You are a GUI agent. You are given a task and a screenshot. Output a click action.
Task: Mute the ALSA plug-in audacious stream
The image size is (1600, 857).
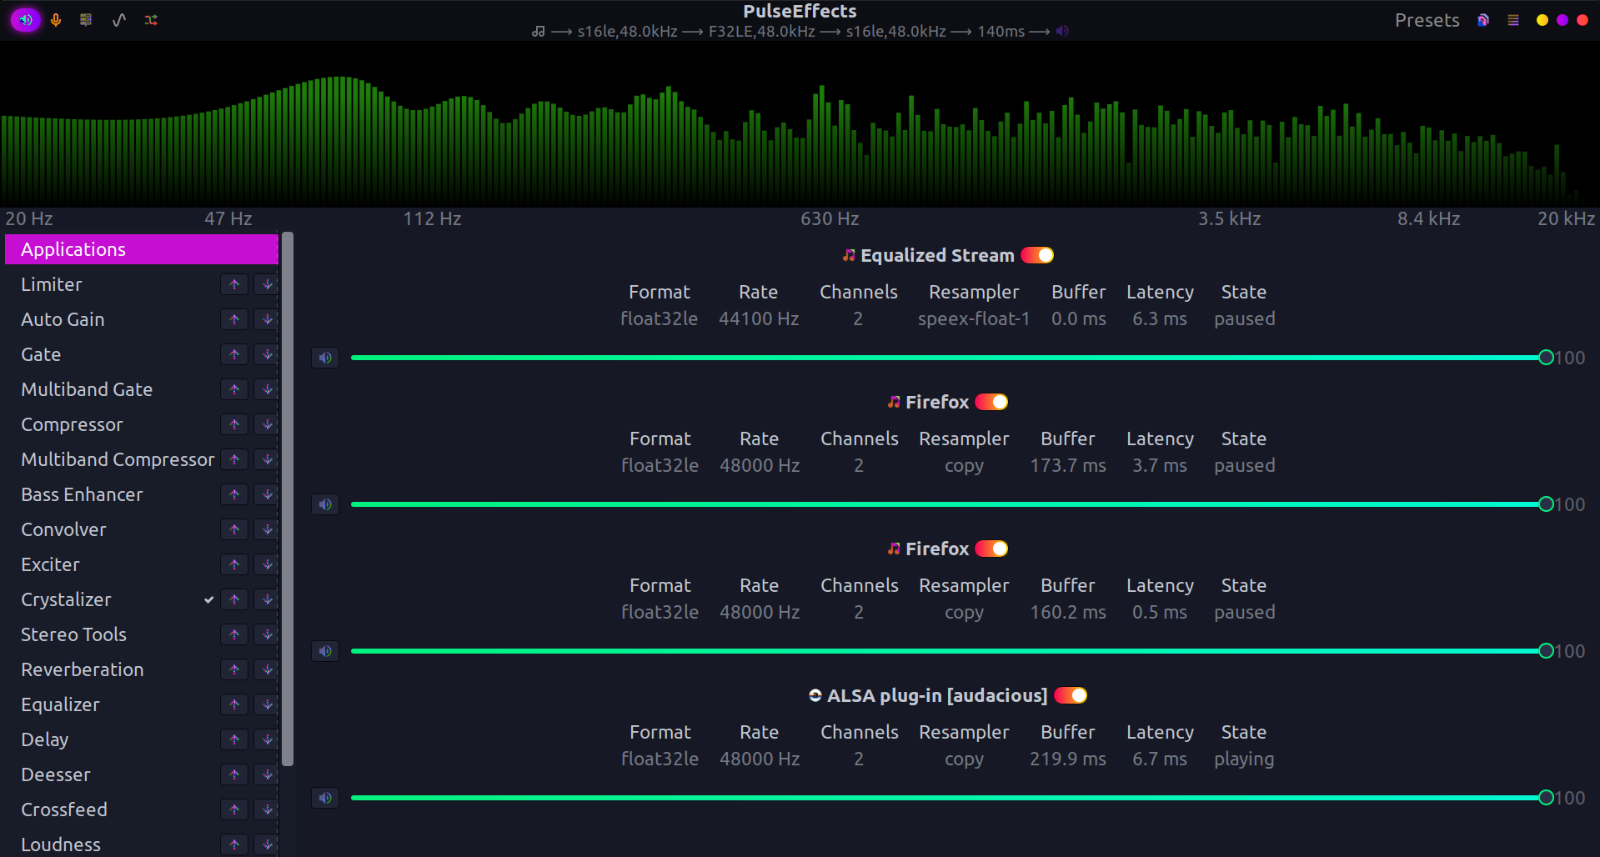click(x=325, y=798)
